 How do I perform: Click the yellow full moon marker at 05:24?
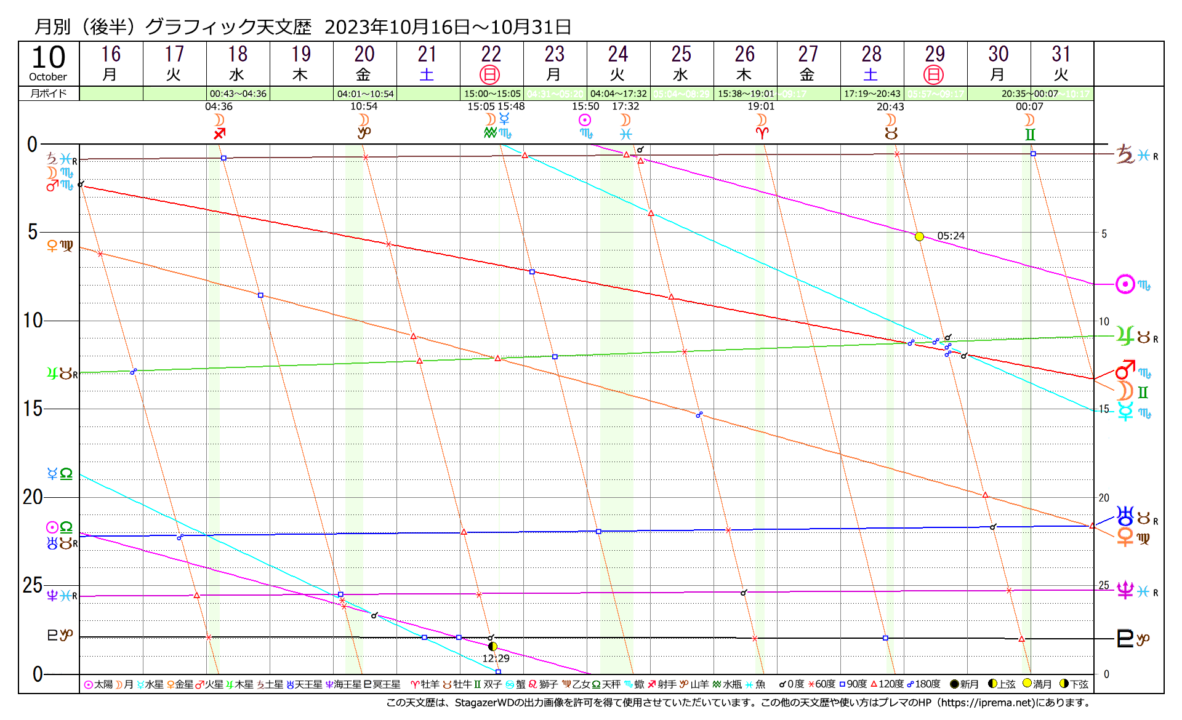[919, 236]
